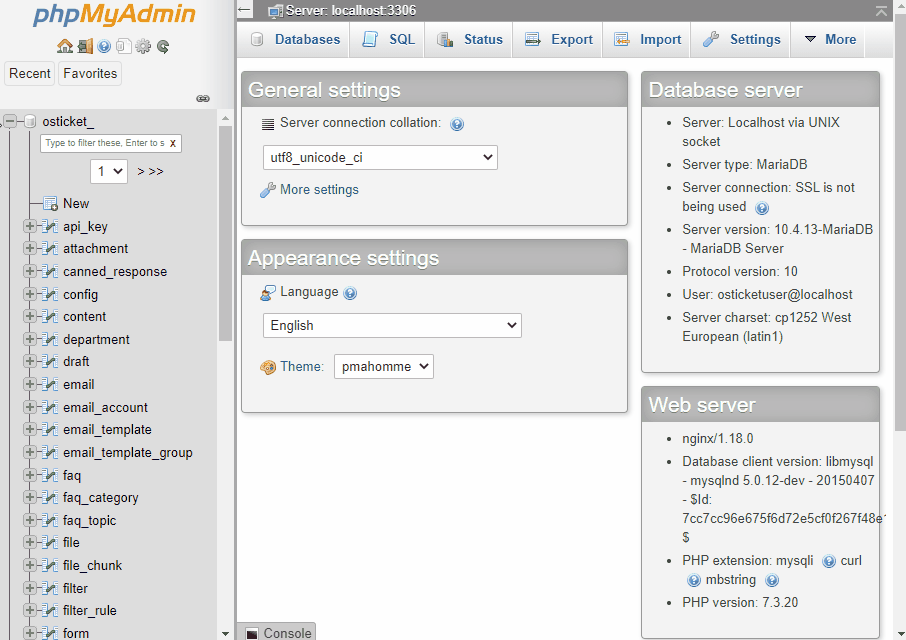Click the Recent tables button
Viewport: 906px width, 640px height.
pyautogui.click(x=29, y=73)
